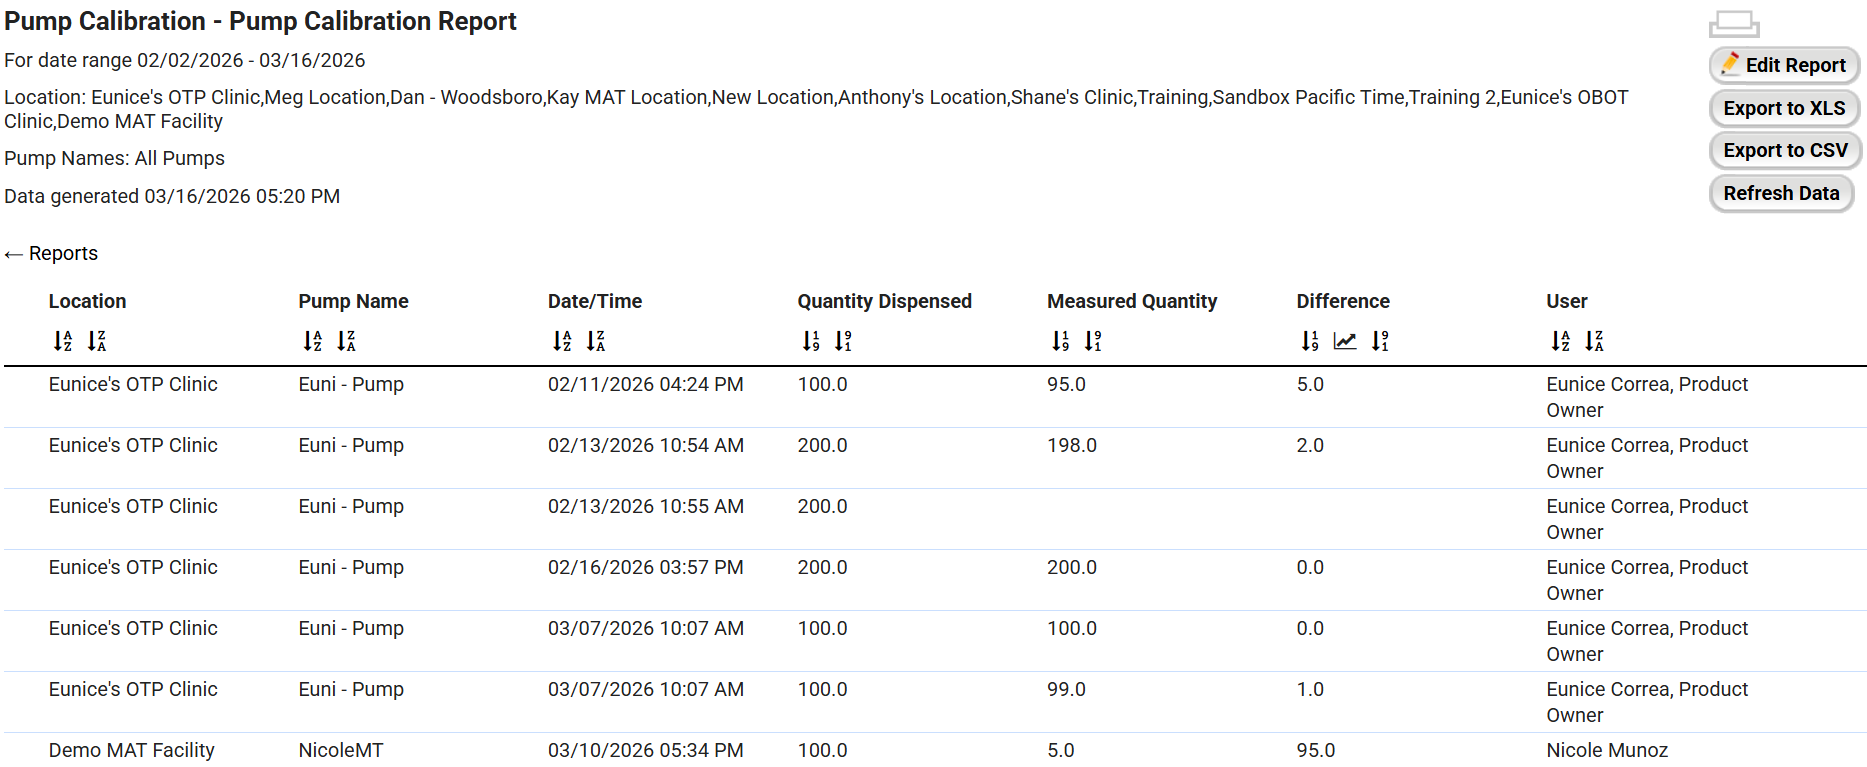This screenshot has width=1867, height=767.
Task: Sort Location column ascending A to Z
Action: pos(62,341)
